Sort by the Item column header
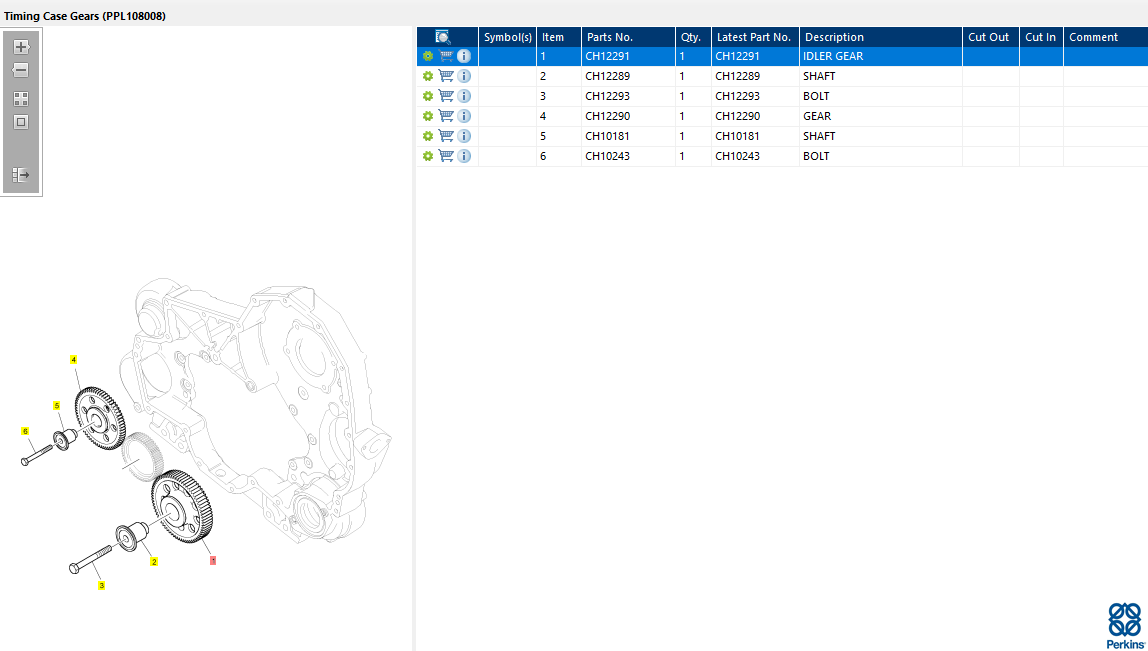 [x=559, y=37]
